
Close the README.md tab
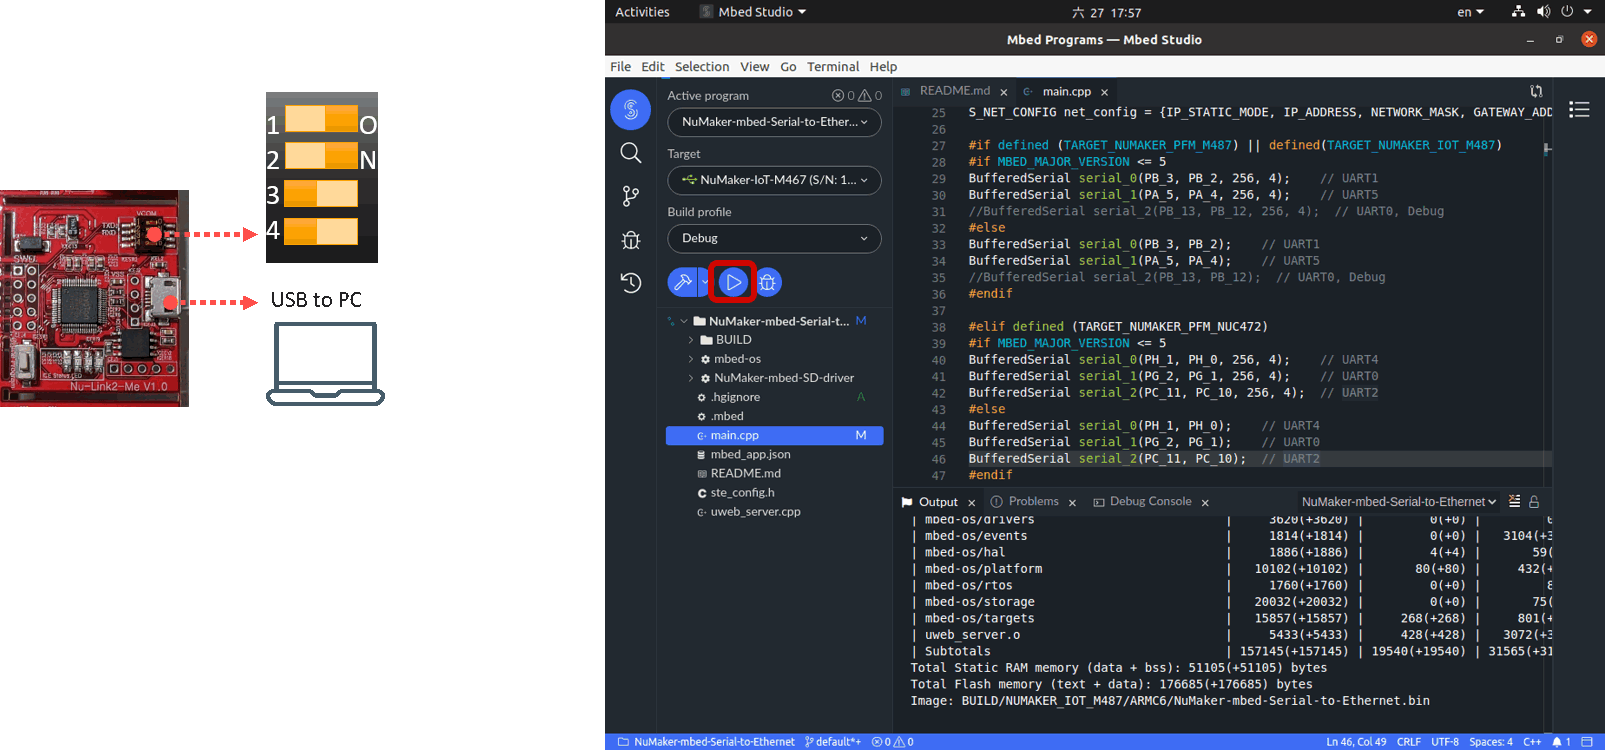(1004, 92)
